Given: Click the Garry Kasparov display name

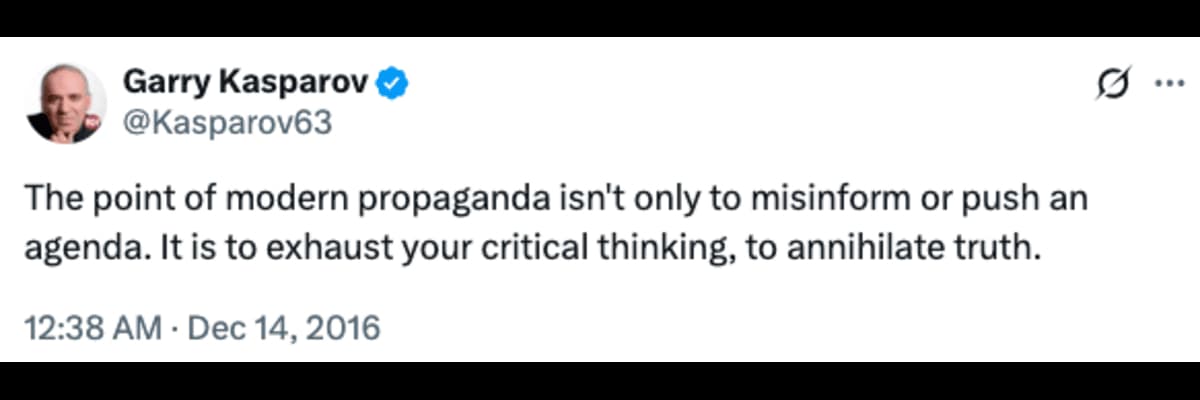Looking at the screenshot, I should (243, 84).
